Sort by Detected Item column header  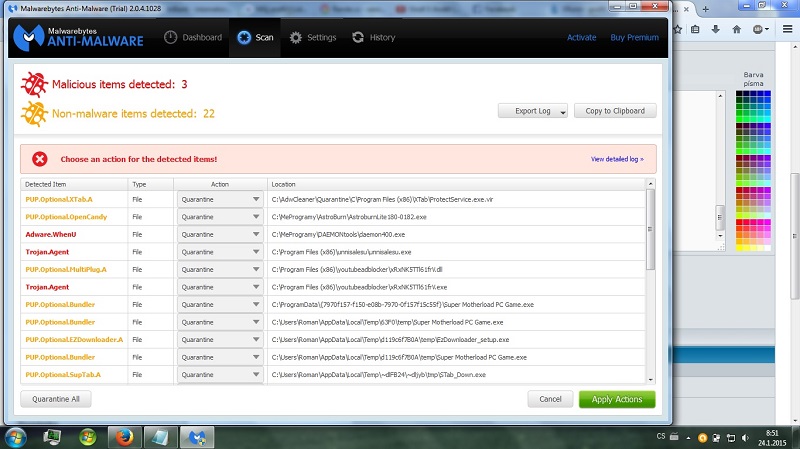74,184
